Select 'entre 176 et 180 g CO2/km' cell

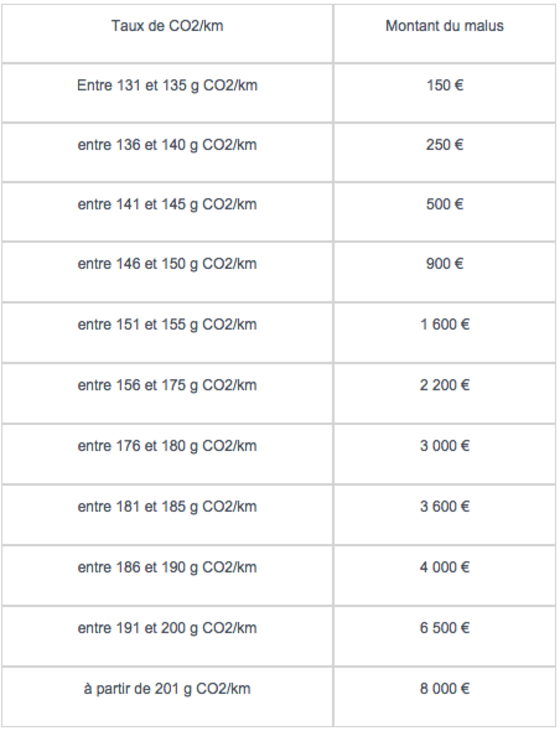[167, 454]
